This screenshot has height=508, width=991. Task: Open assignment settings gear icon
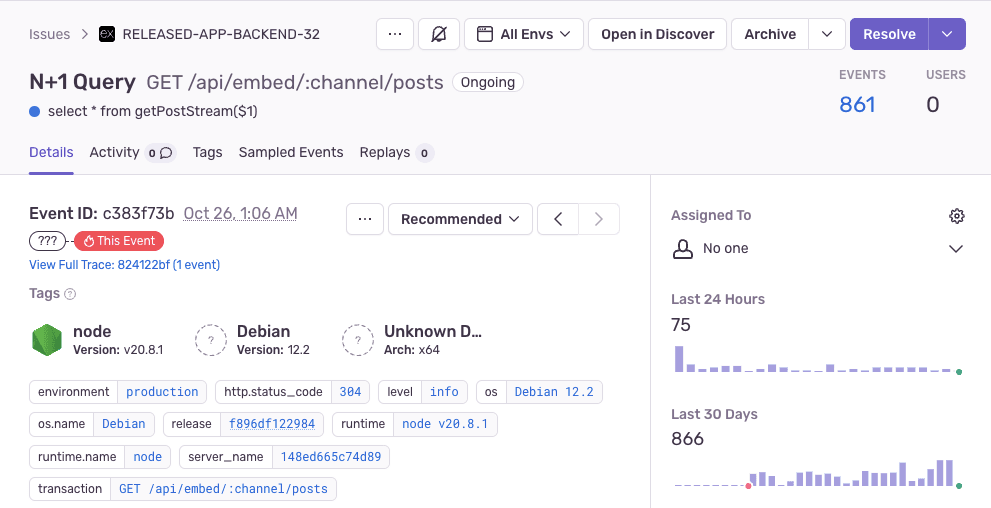click(x=957, y=216)
